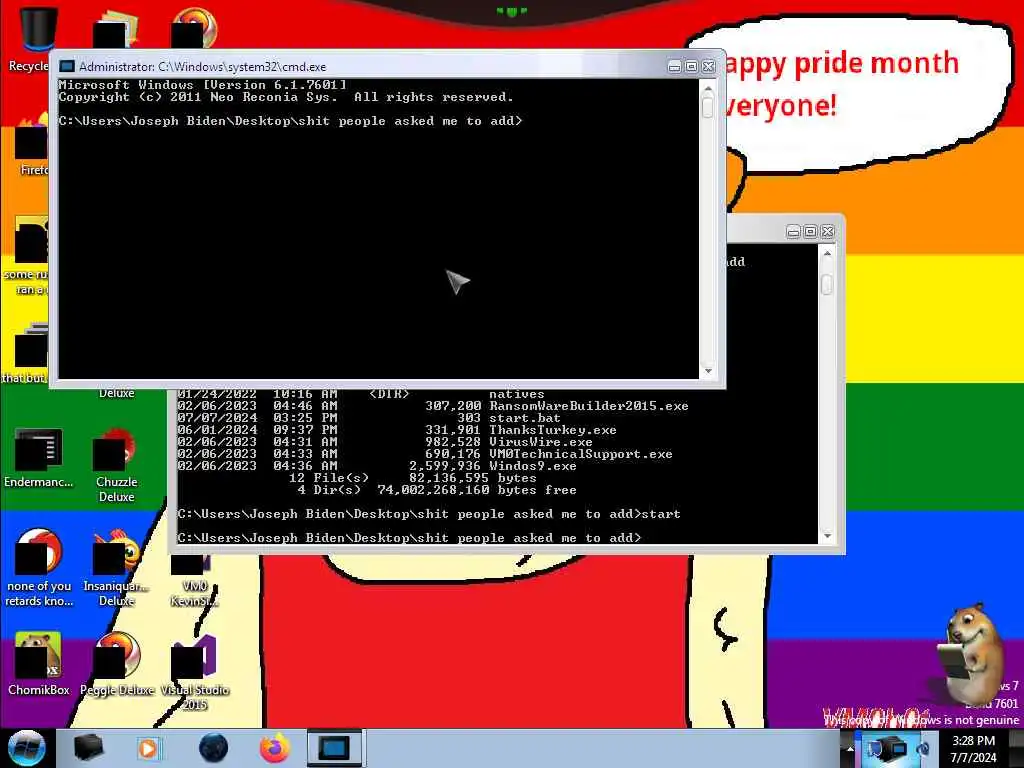Image resolution: width=1024 pixels, height=768 pixels.
Task: Click background cmd scrollbar up arrow
Action: (827, 253)
